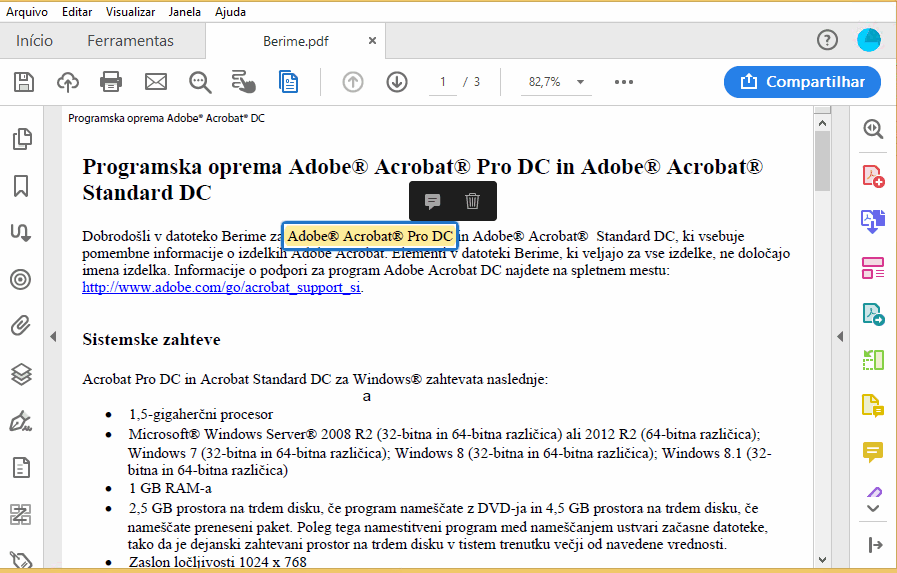This screenshot has height=573, width=897.
Task: Open the Arquivo menu
Action: click(27, 11)
